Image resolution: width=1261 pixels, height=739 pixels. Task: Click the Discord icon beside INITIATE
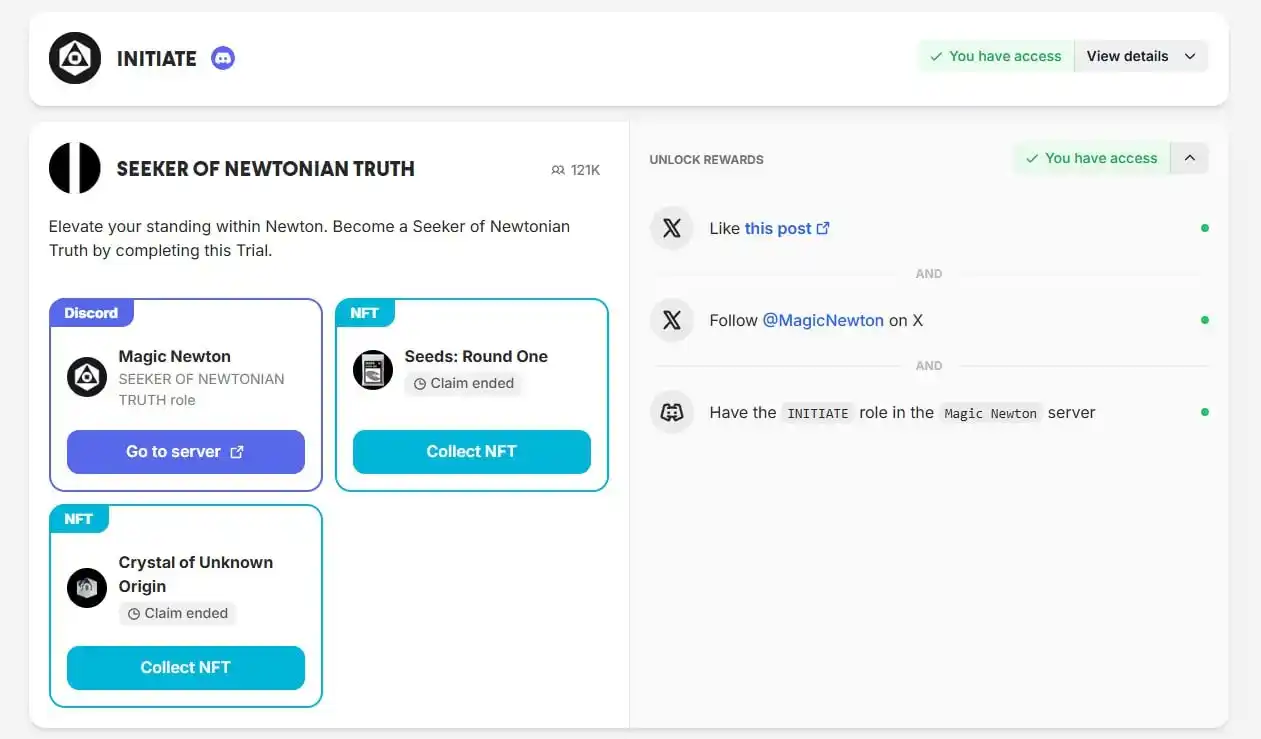coord(223,58)
